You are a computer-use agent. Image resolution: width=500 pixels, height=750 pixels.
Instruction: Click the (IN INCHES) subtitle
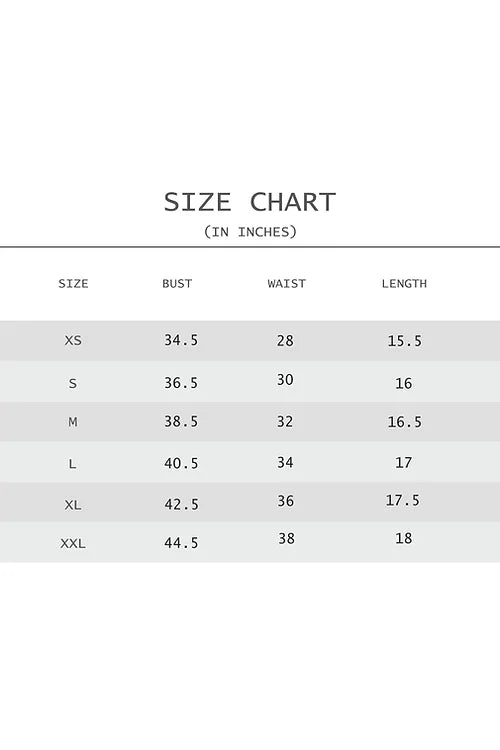click(250, 232)
